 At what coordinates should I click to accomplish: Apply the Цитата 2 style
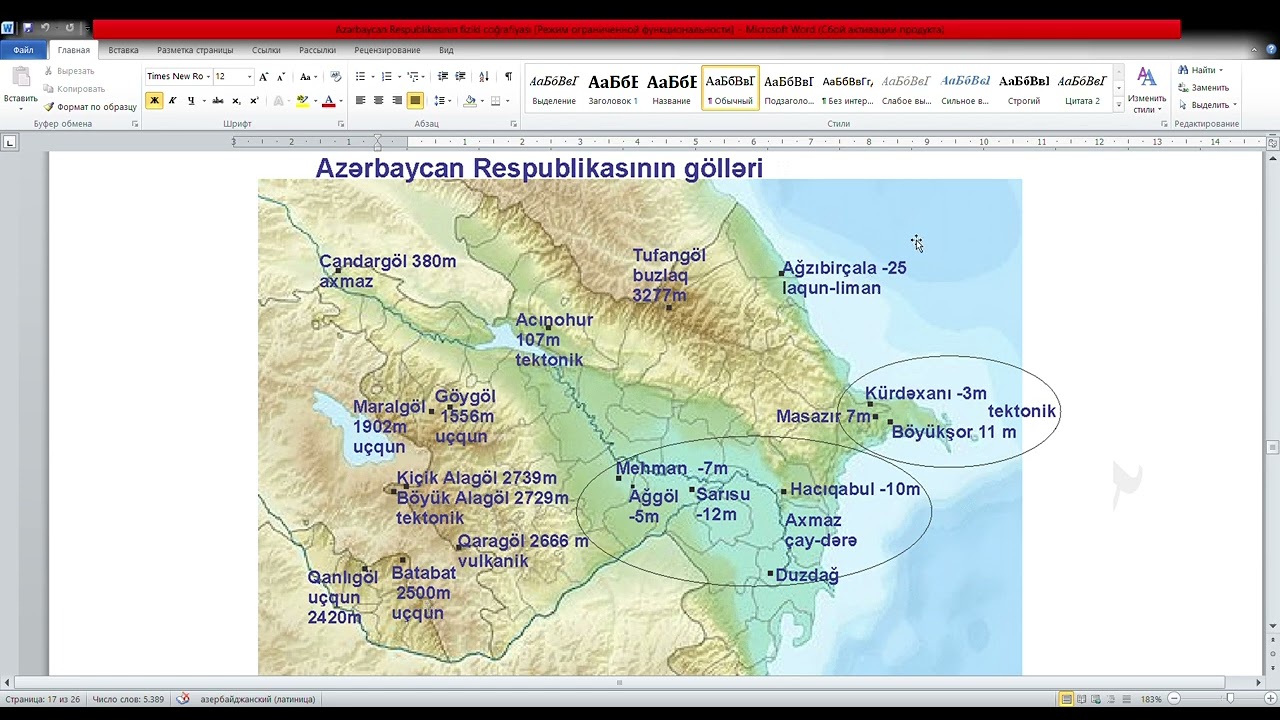1082,88
